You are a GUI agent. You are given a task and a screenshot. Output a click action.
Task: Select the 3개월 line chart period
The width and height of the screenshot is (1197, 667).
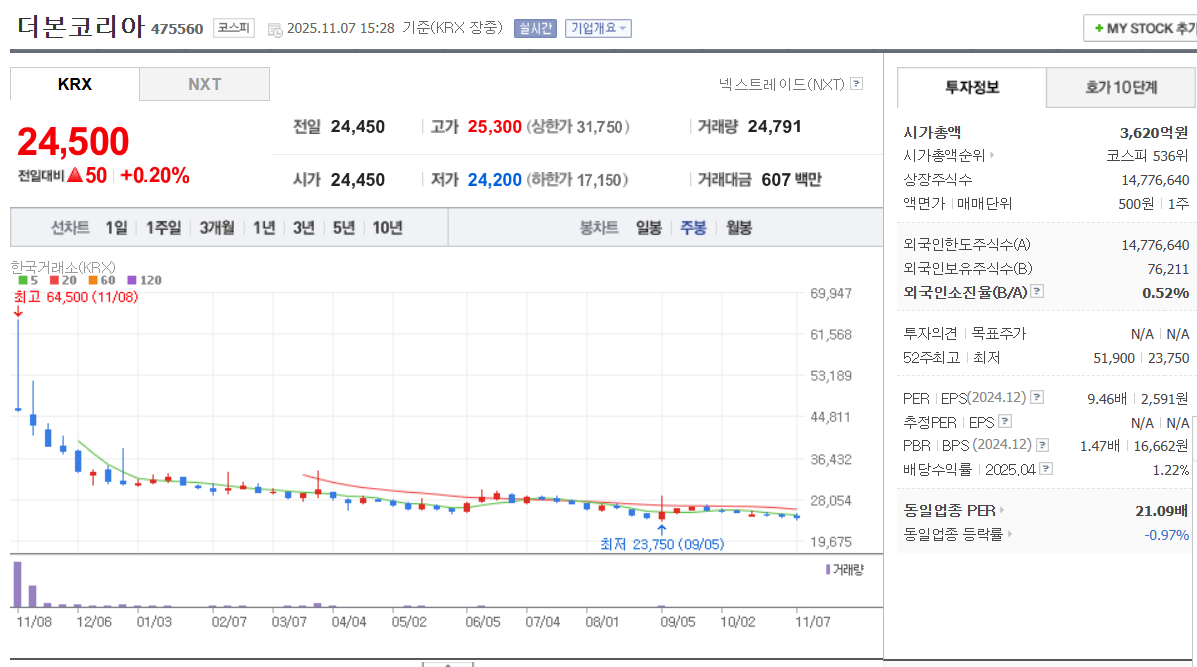click(x=217, y=227)
